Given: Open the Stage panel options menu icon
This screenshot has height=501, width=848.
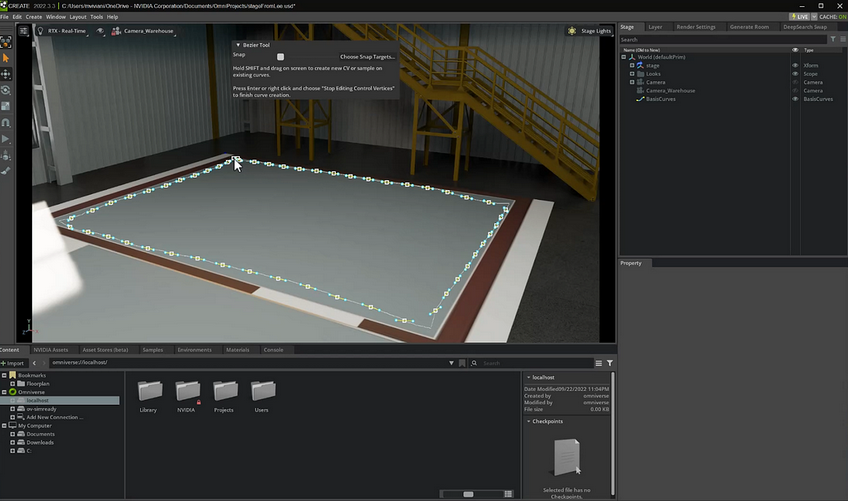Looking at the screenshot, I should coord(843,39).
